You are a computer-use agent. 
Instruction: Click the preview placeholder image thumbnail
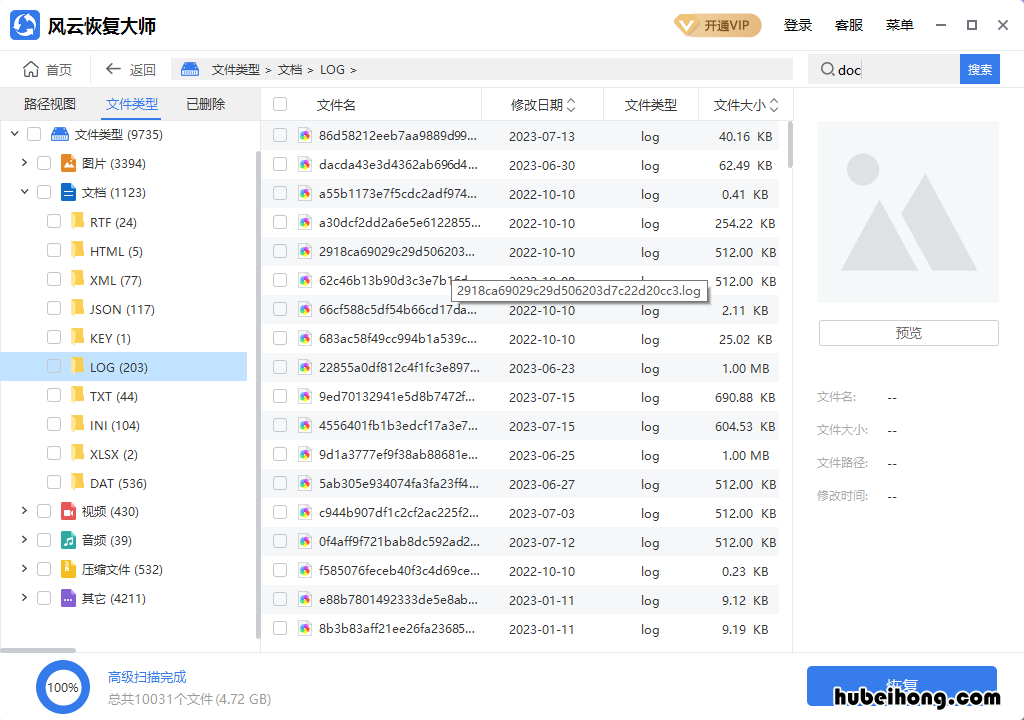908,212
